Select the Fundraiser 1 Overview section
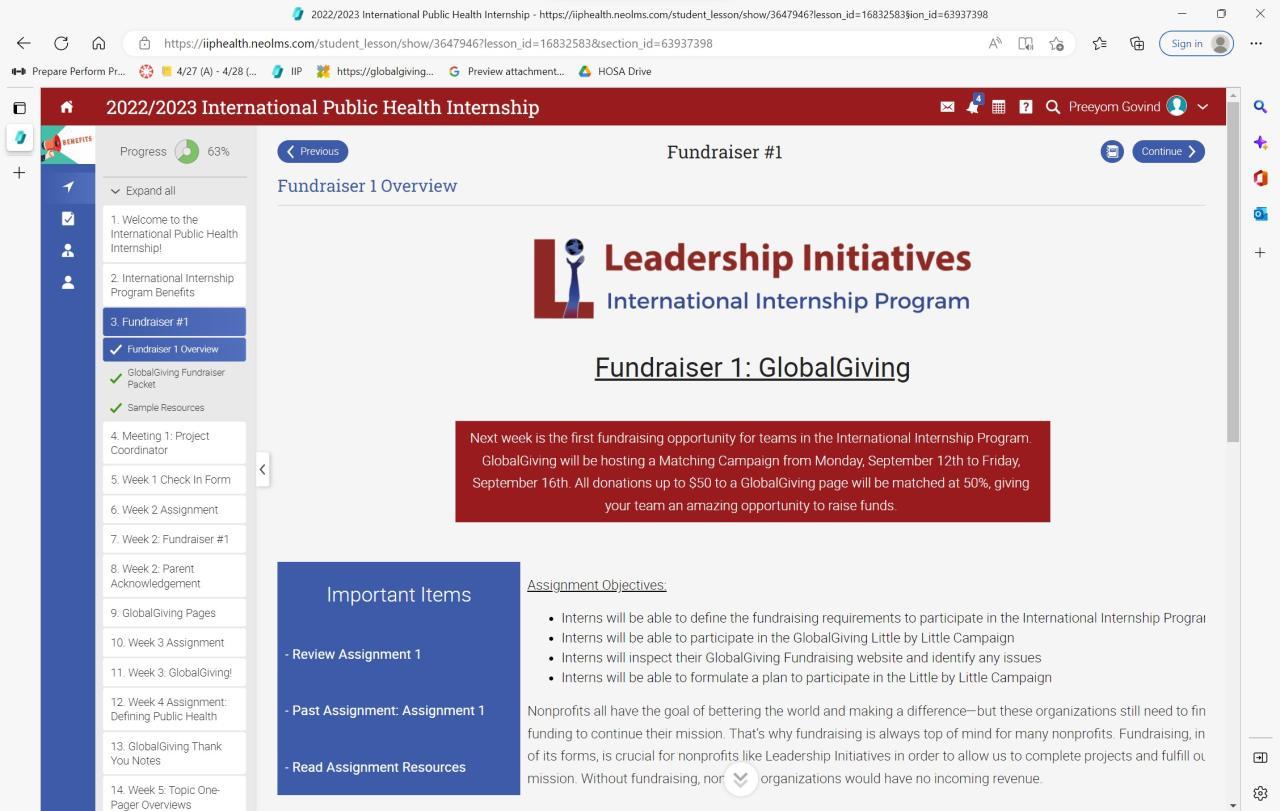The width and height of the screenshot is (1280, 811). [174, 349]
